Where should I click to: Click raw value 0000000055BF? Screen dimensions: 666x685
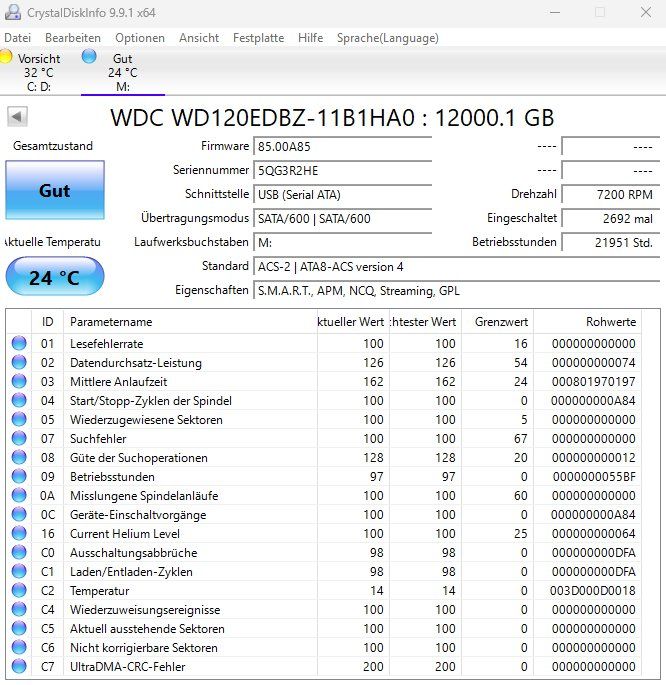[x=594, y=477]
